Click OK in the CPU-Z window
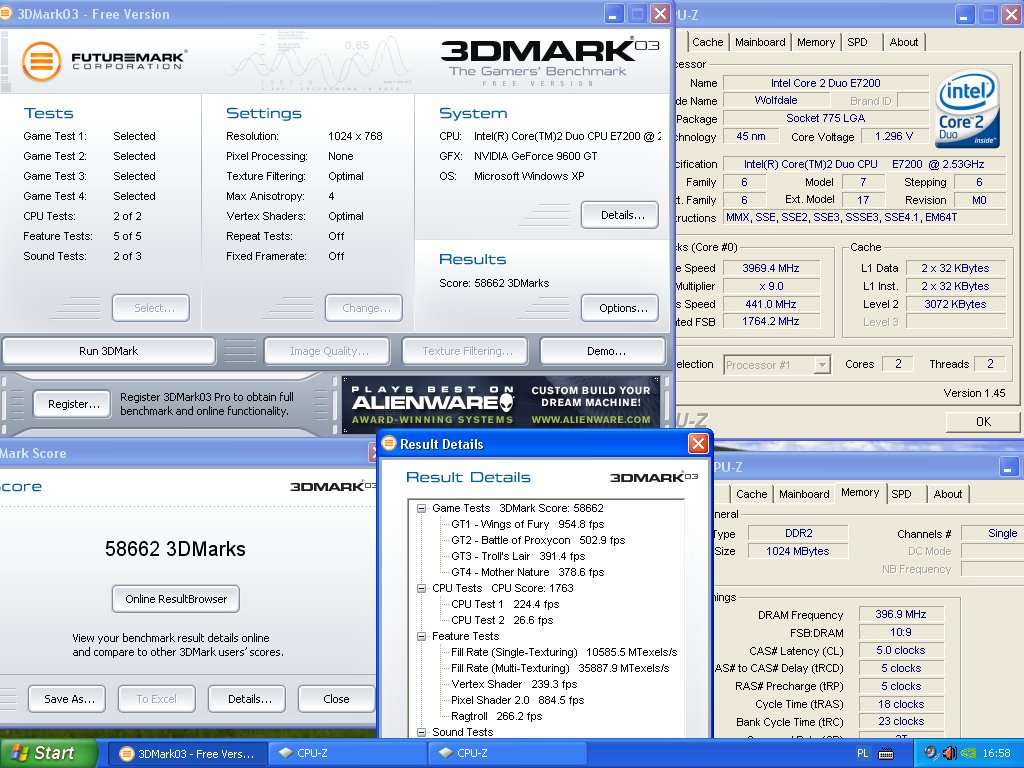 click(983, 422)
